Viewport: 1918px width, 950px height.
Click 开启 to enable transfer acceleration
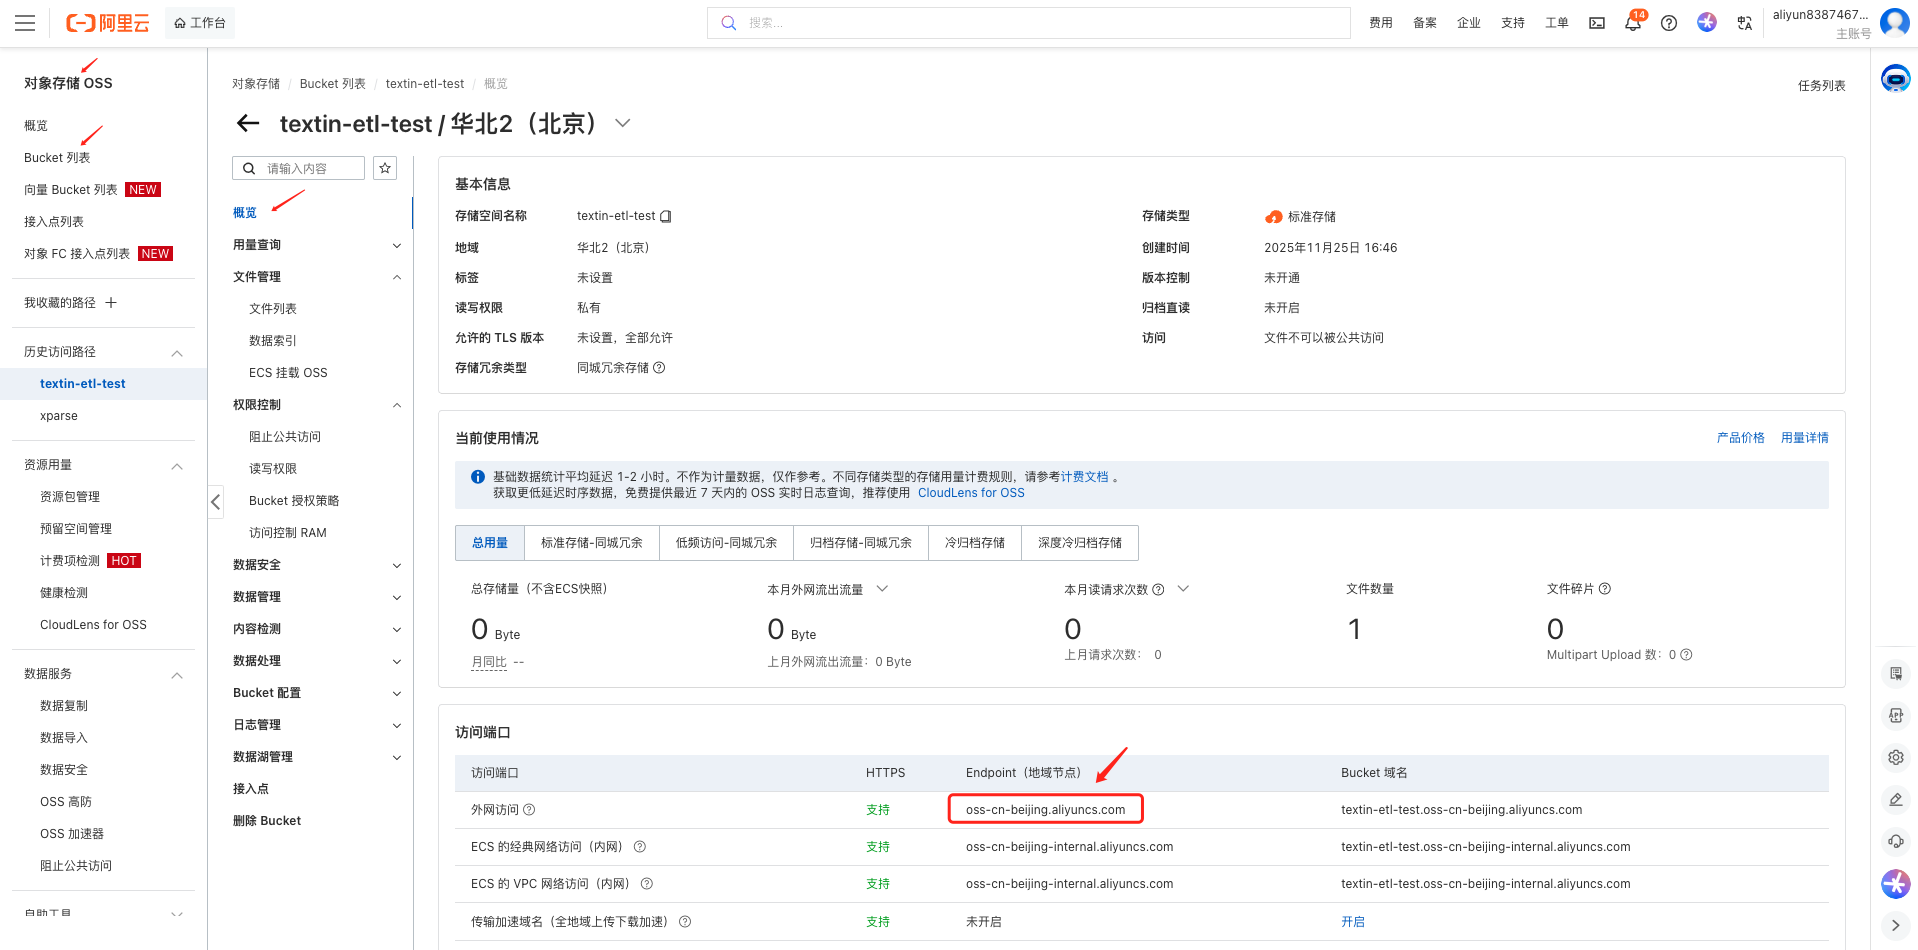pyautogui.click(x=1352, y=922)
